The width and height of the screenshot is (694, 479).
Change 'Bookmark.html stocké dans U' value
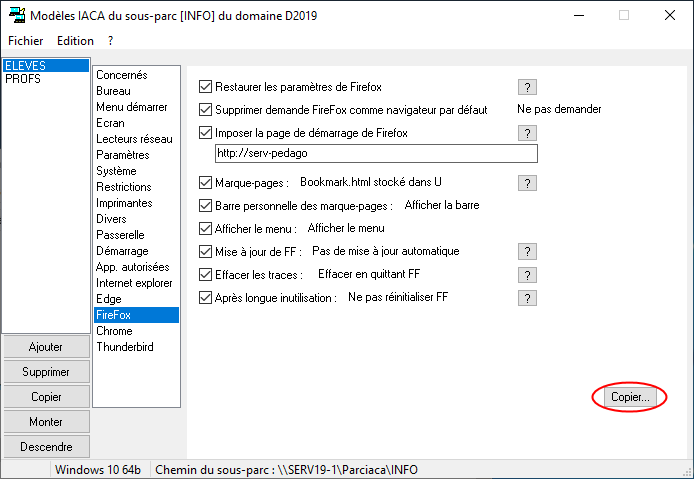pos(370,182)
